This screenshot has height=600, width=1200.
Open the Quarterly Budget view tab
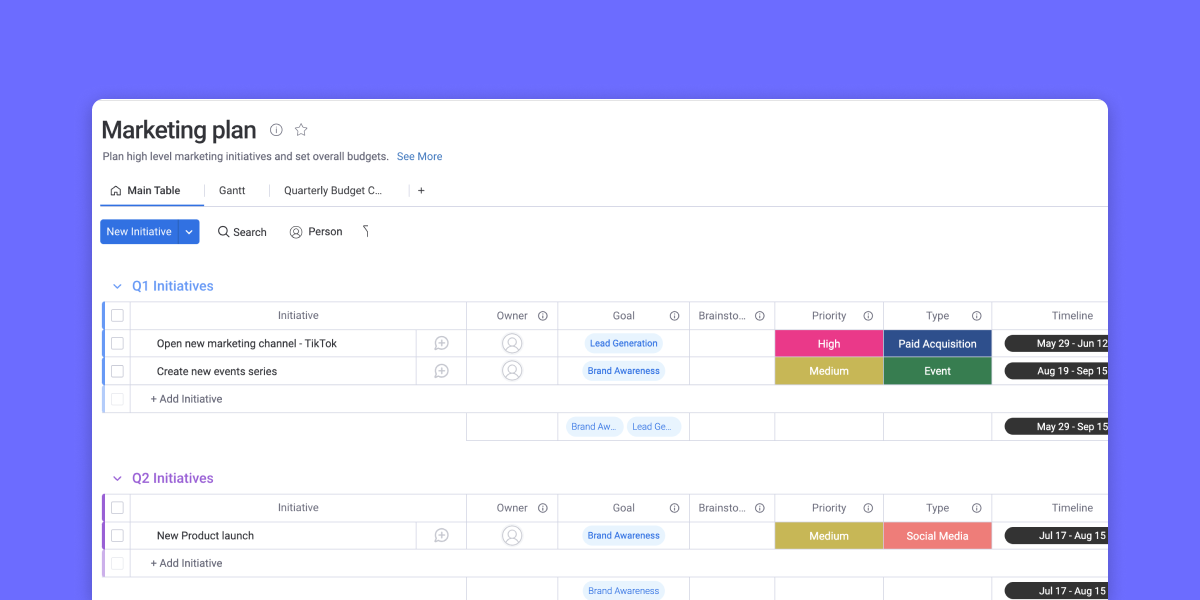(x=334, y=190)
